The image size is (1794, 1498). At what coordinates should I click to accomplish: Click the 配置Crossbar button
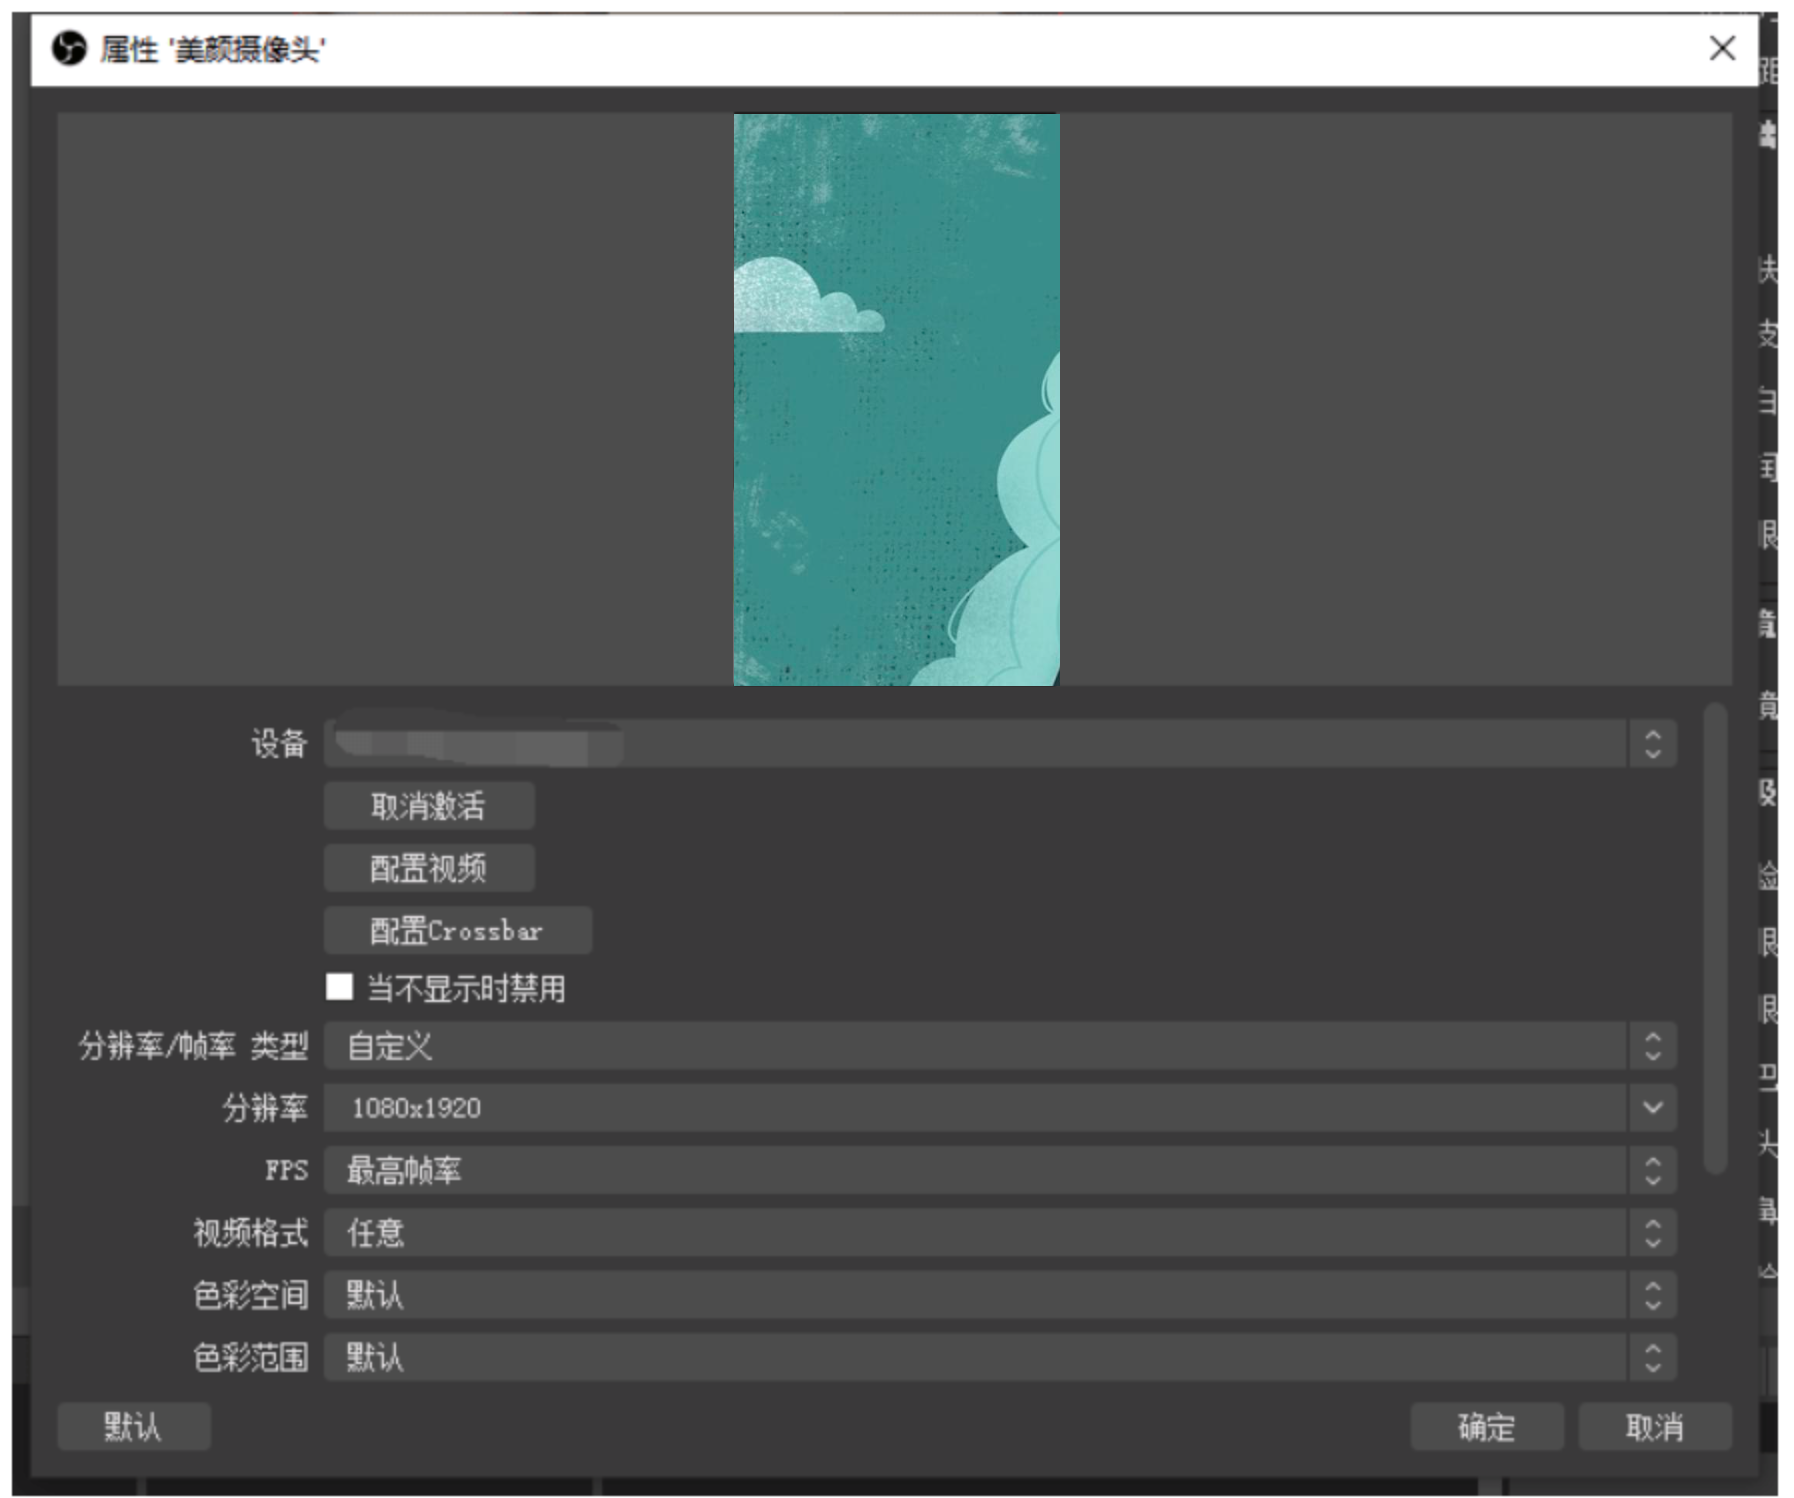(x=457, y=930)
